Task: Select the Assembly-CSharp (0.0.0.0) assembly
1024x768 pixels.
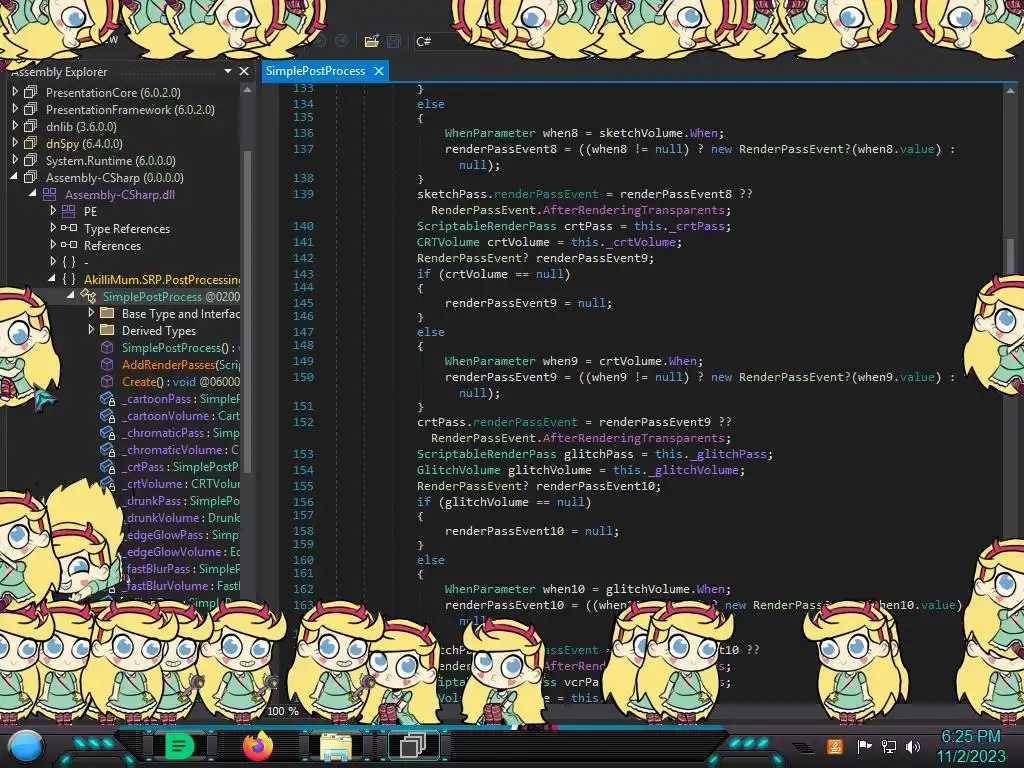Action: pyautogui.click(x=115, y=178)
